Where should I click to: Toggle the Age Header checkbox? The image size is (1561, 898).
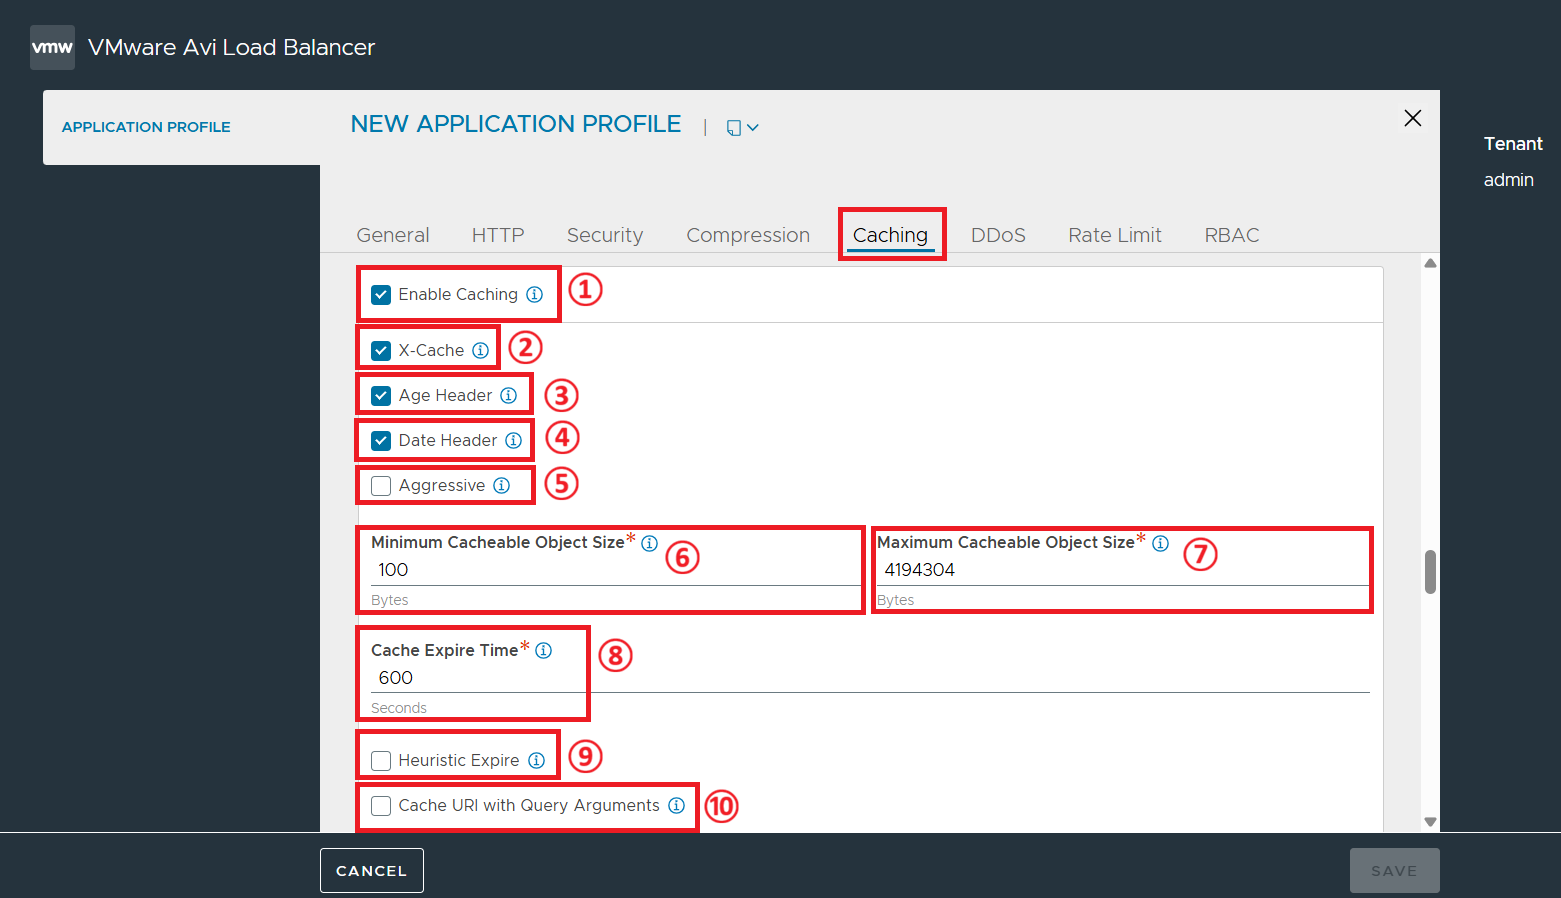(x=381, y=396)
